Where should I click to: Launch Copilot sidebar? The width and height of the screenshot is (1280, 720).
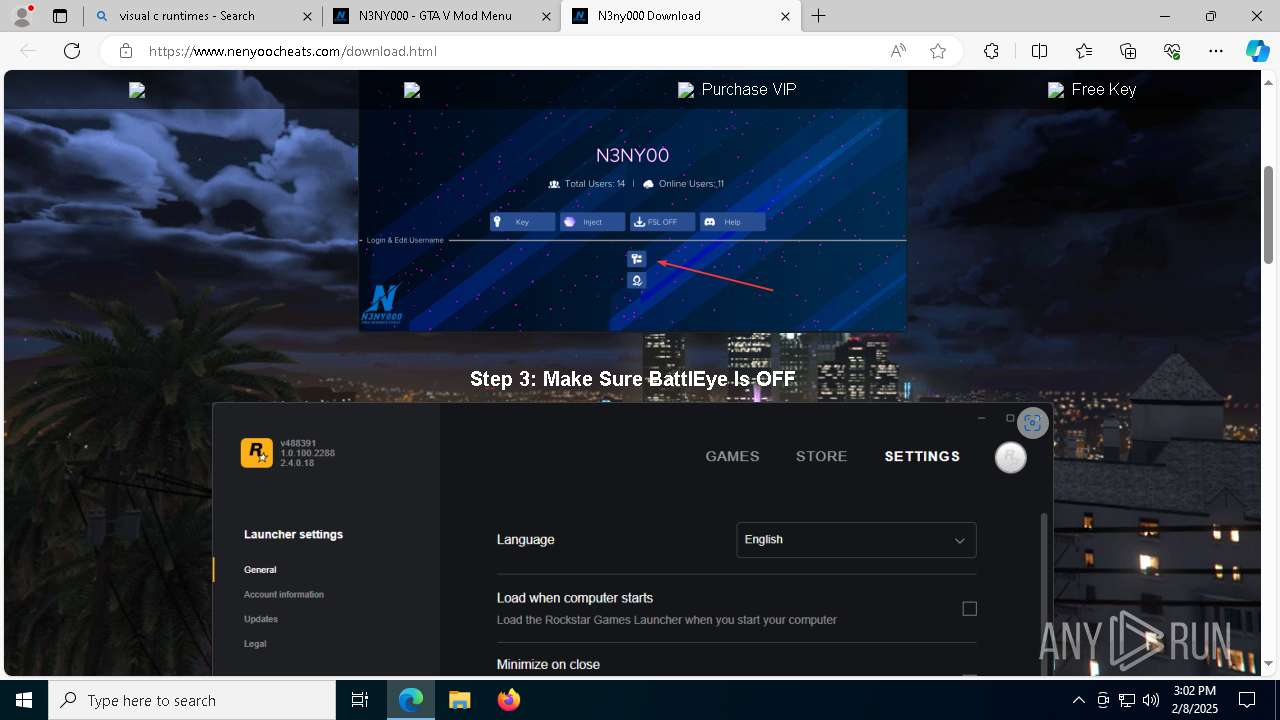tap(1257, 51)
